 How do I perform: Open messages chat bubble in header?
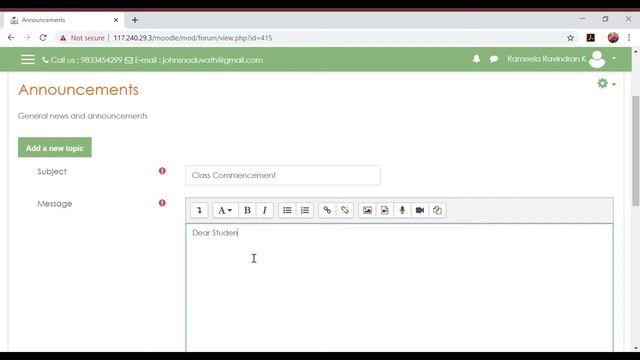click(x=494, y=59)
